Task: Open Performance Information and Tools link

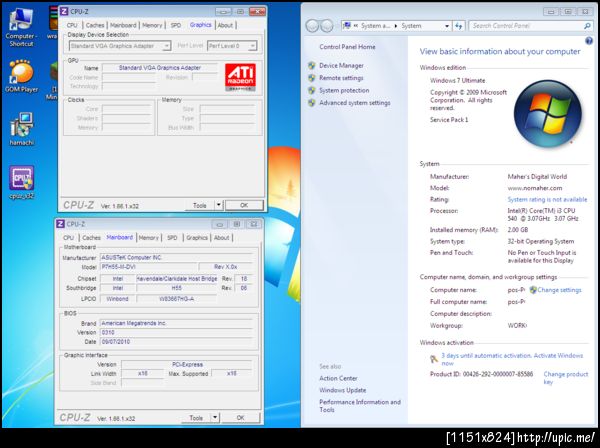Action: coord(360,406)
